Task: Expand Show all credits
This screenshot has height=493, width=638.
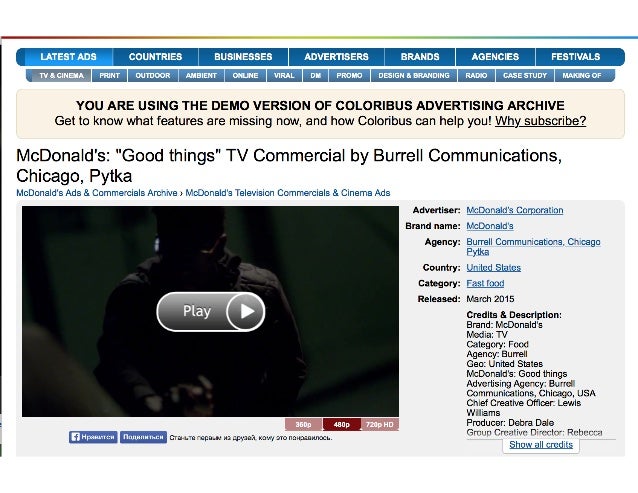Action: 541,445
